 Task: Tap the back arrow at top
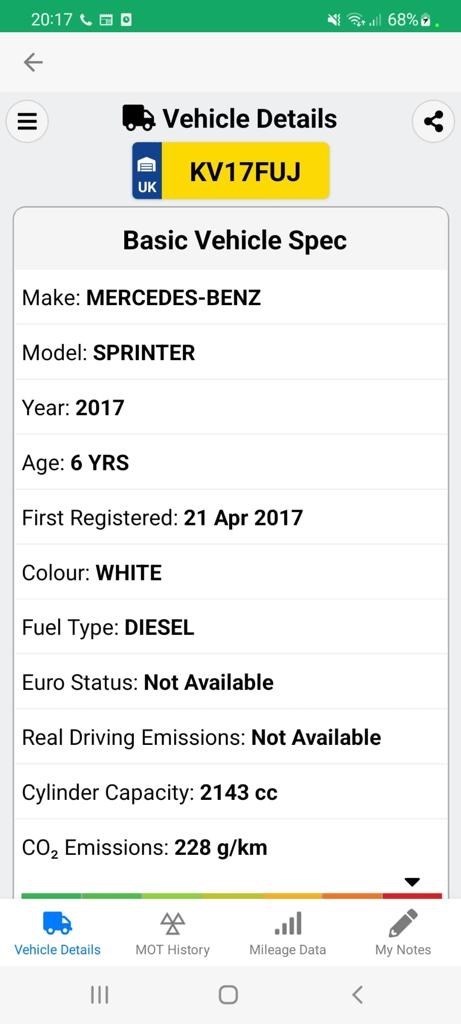click(33, 62)
